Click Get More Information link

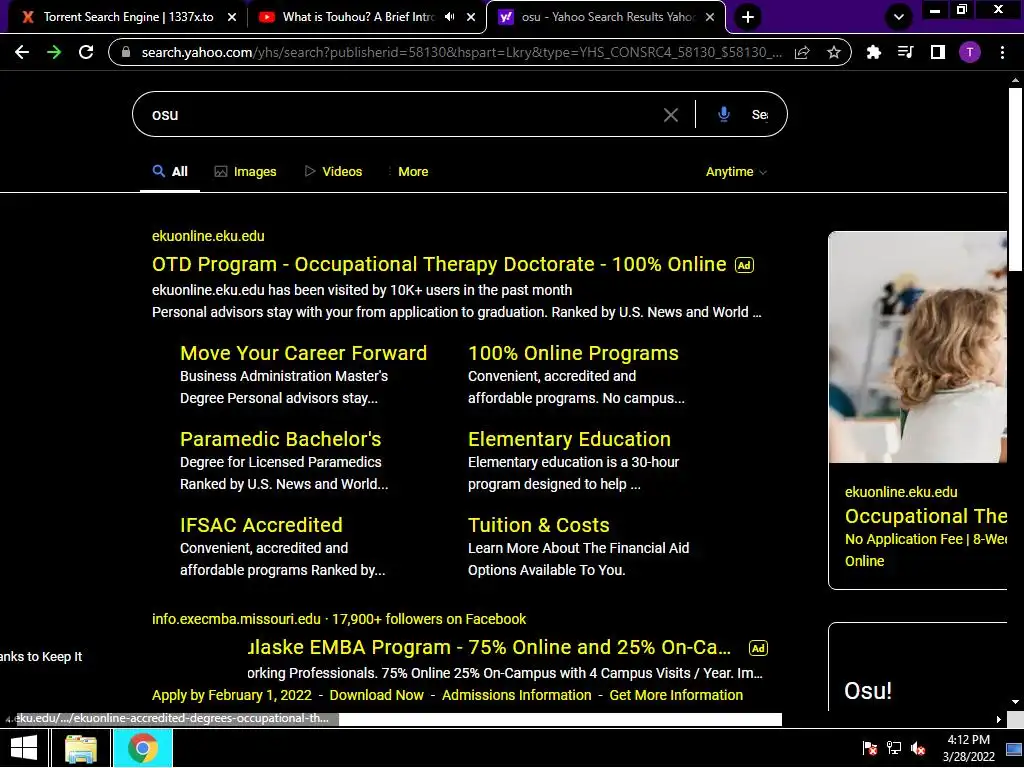pos(676,696)
